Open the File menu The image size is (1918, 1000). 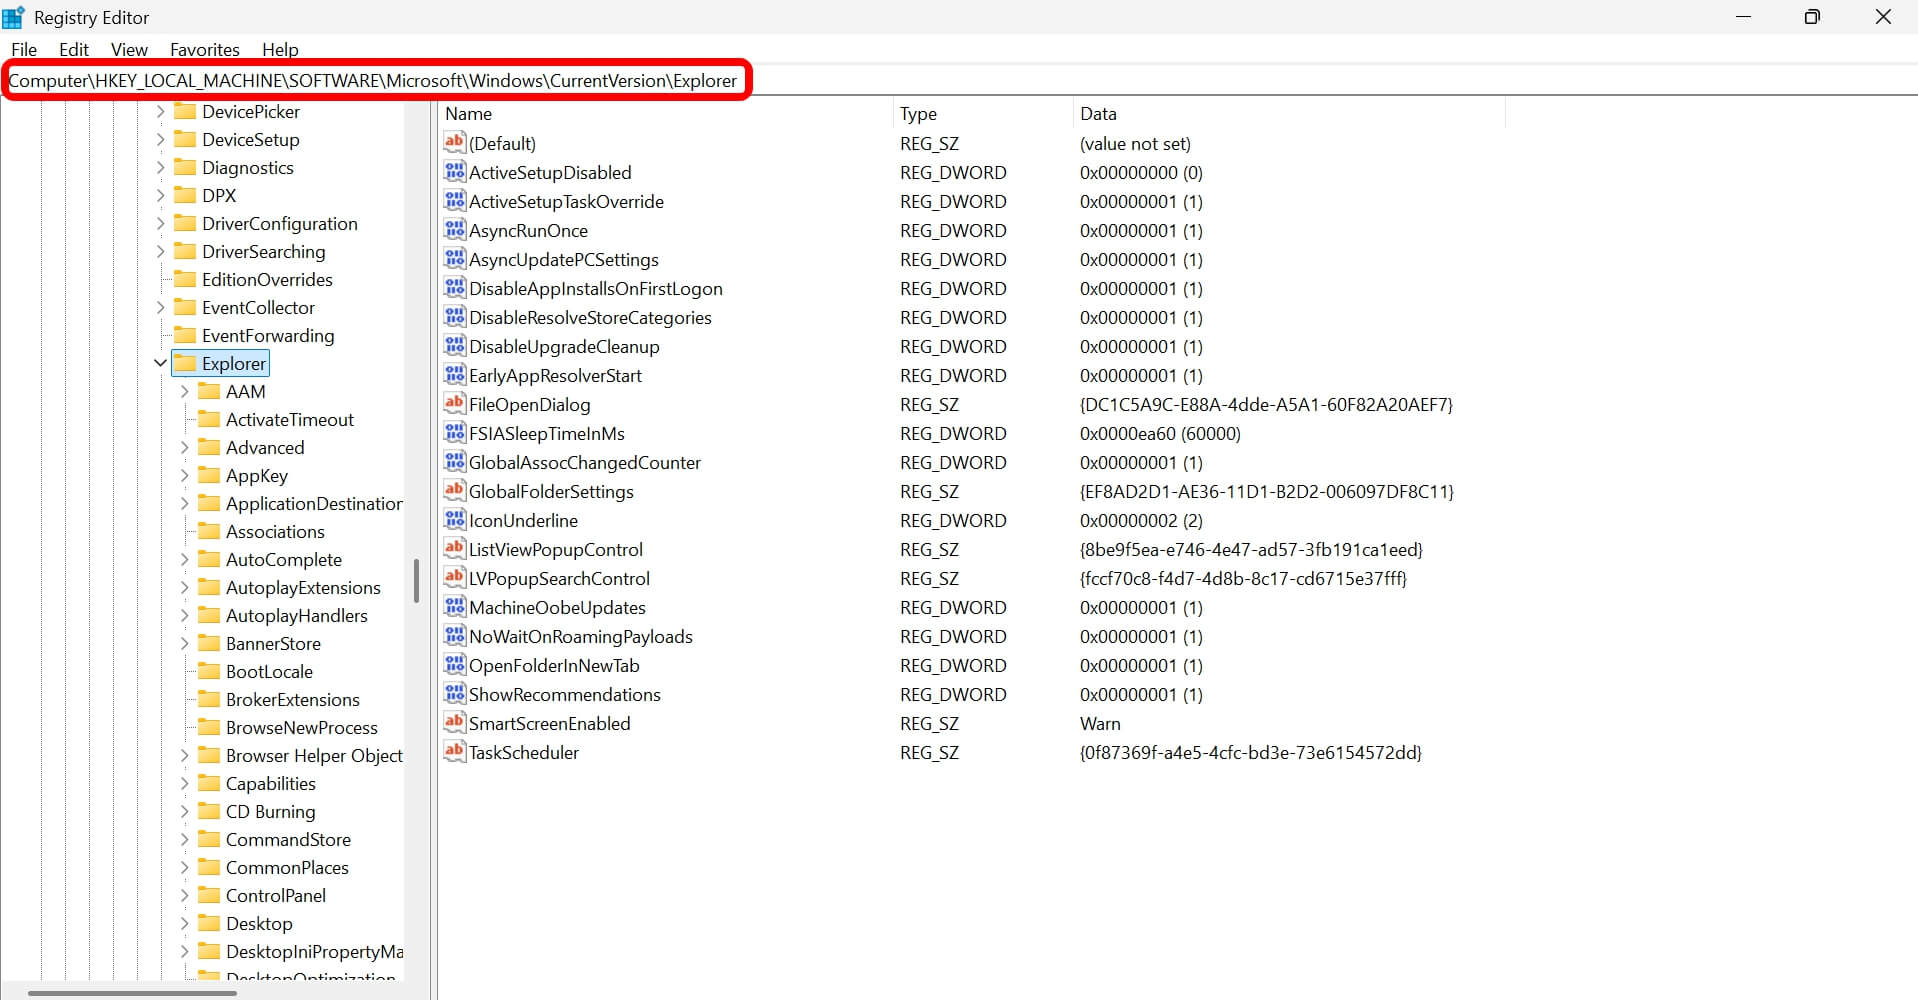[x=24, y=49]
